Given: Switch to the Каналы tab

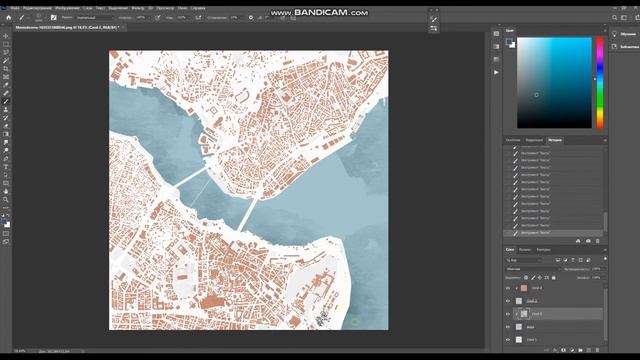Looking at the screenshot, I should 525,250.
